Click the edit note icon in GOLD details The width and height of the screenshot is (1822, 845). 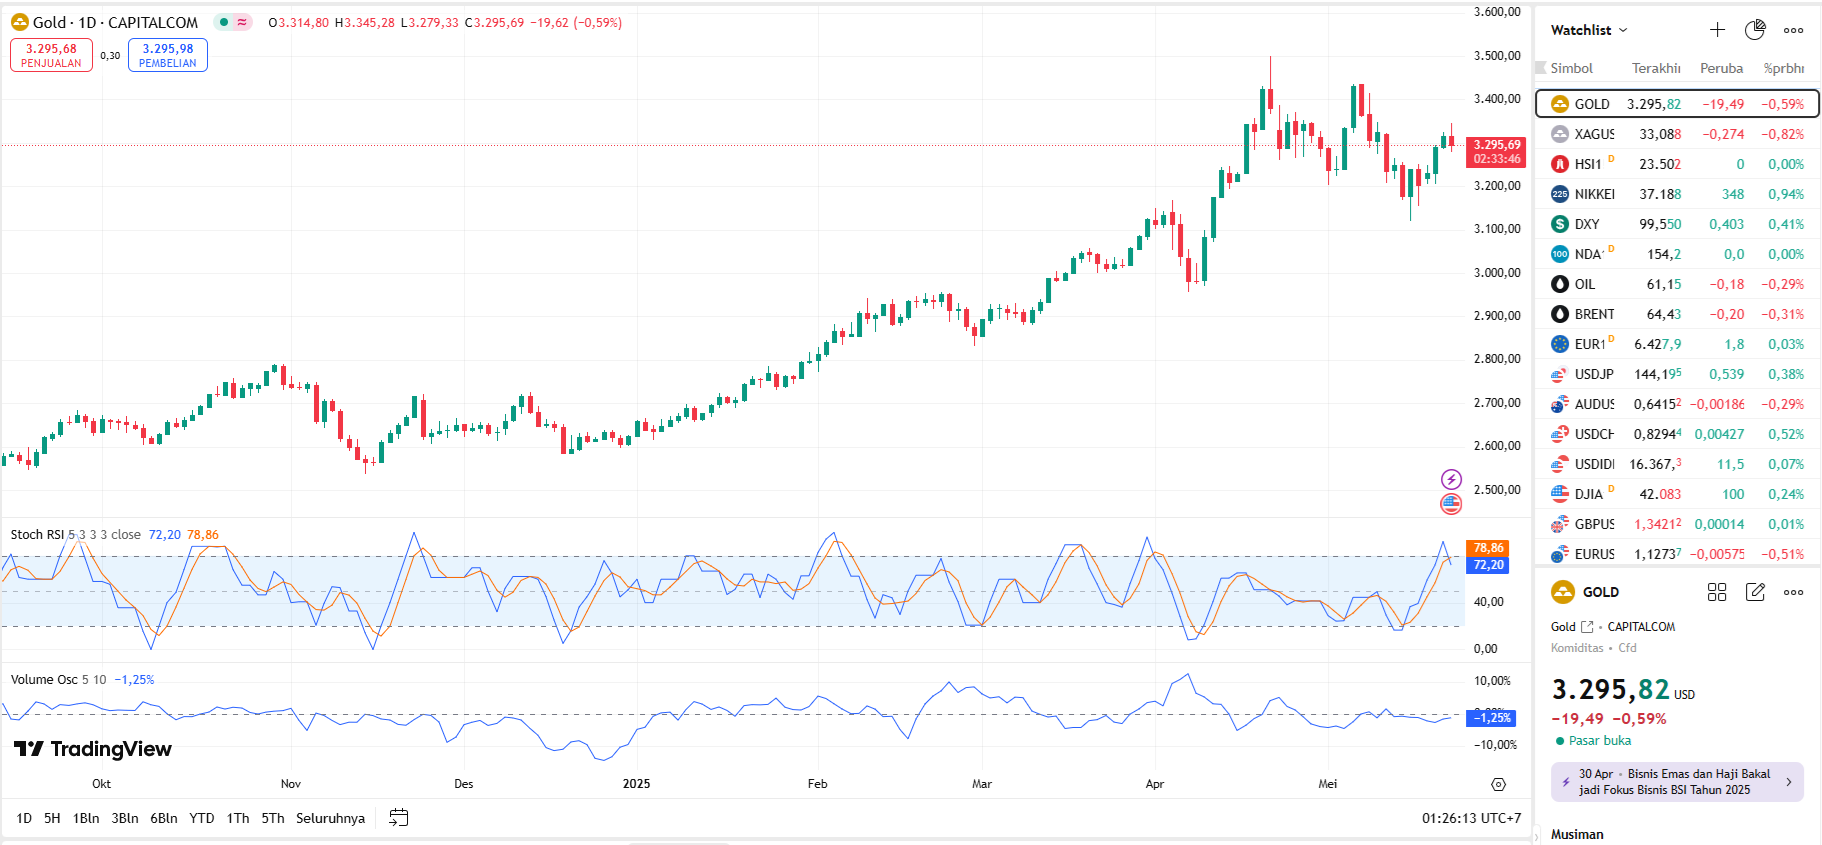coord(1755,592)
